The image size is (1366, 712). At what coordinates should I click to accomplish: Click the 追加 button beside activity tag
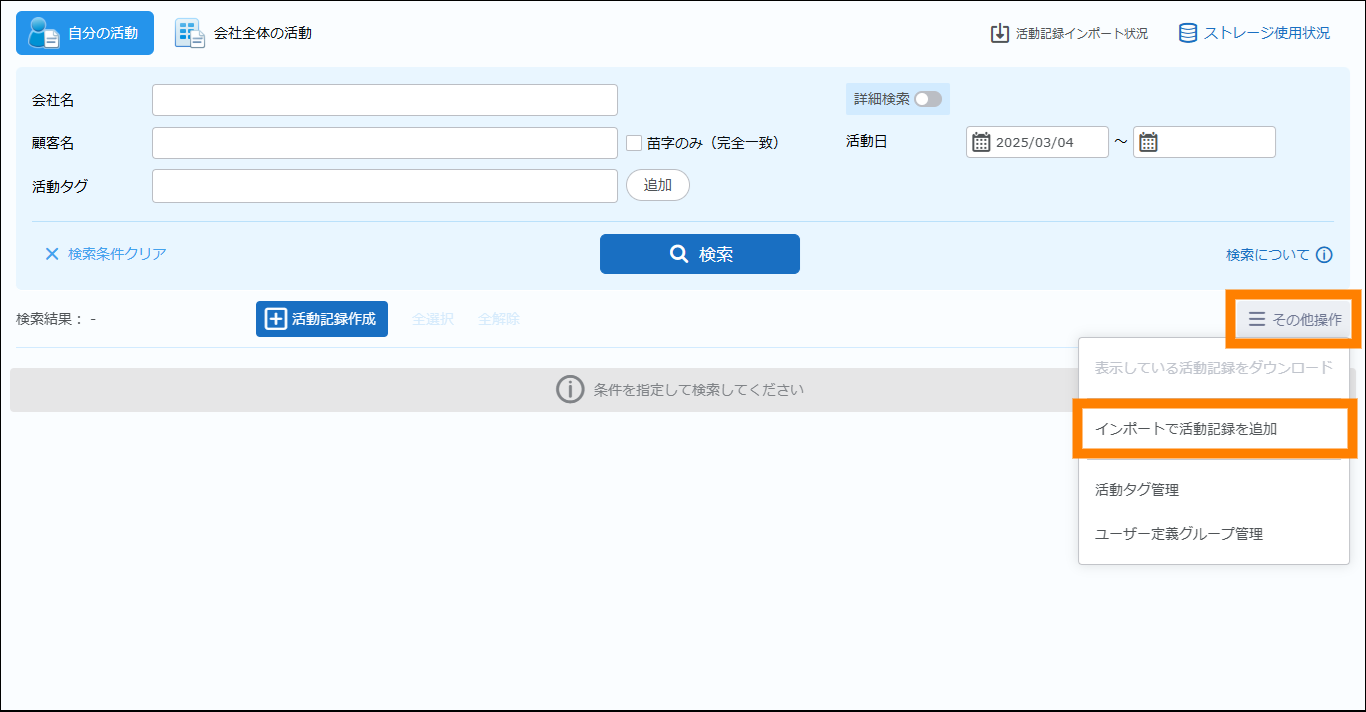pyautogui.click(x=657, y=185)
